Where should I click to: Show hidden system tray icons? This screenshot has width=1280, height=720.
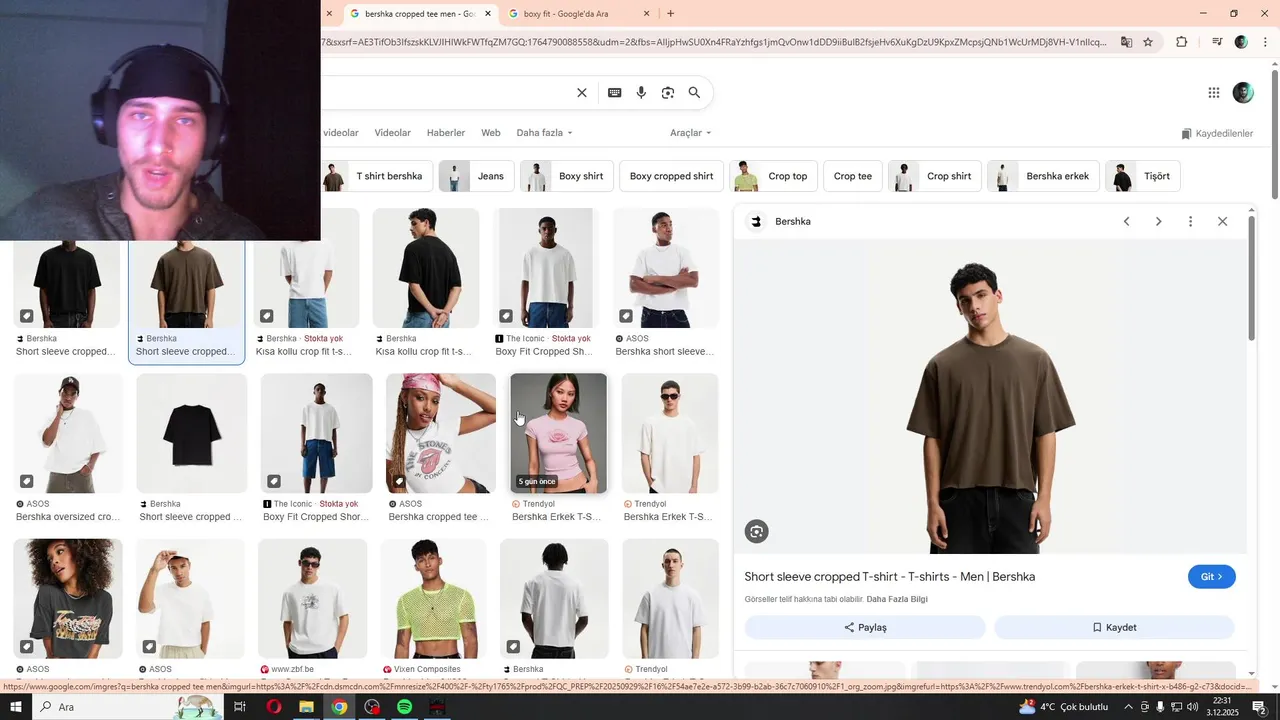(x=1128, y=707)
